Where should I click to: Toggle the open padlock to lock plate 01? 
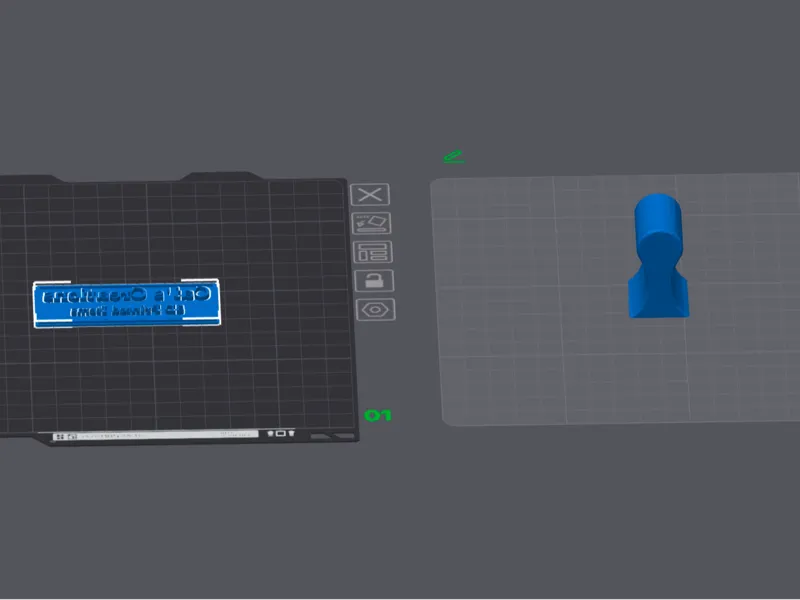click(374, 281)
